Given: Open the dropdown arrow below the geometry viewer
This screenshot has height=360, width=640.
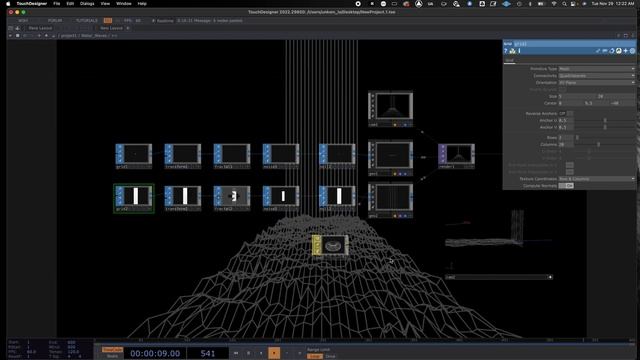Looking at the screenshot, I should tap(550, 277).
